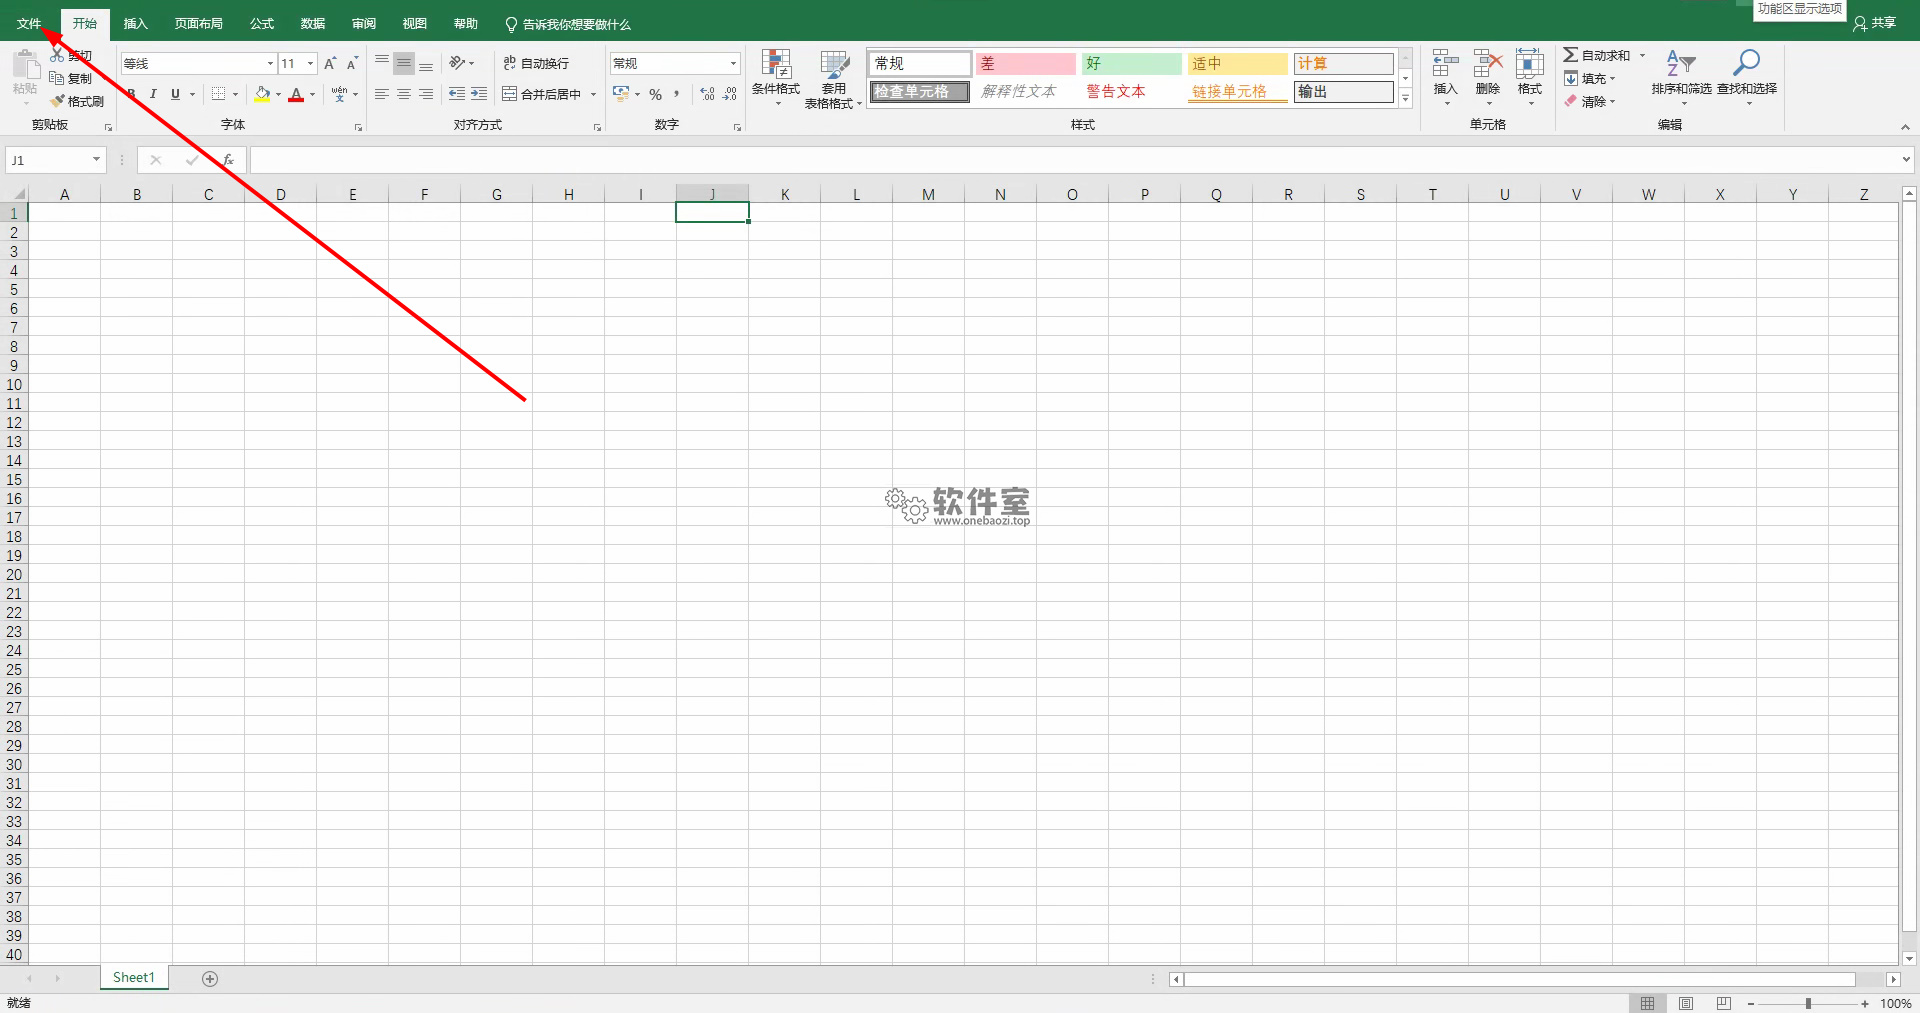Open the font name dropdown
The image size is (1920, 1013).
270,63
